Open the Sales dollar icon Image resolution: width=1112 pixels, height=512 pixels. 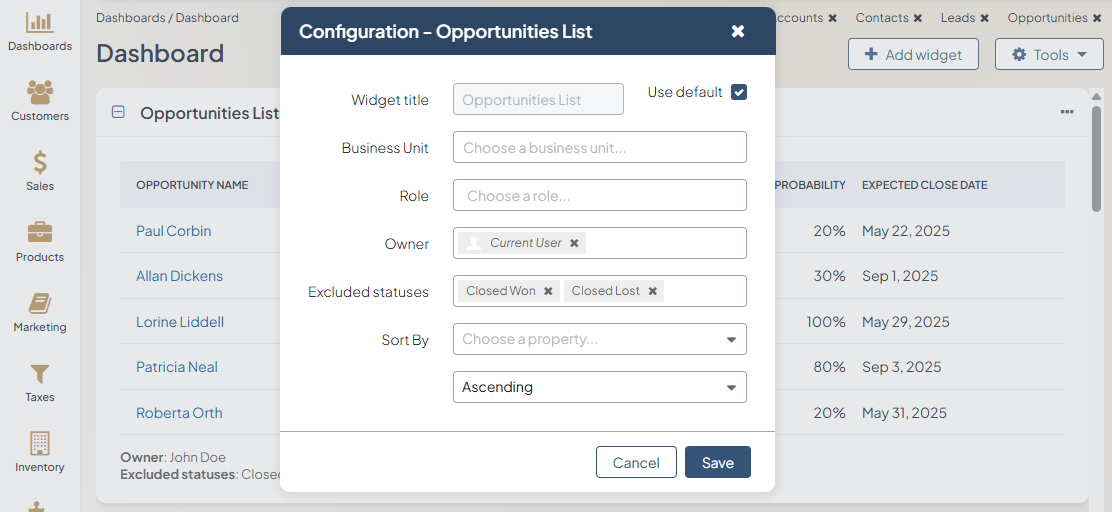pyautogui.click(x=40, y=163)
